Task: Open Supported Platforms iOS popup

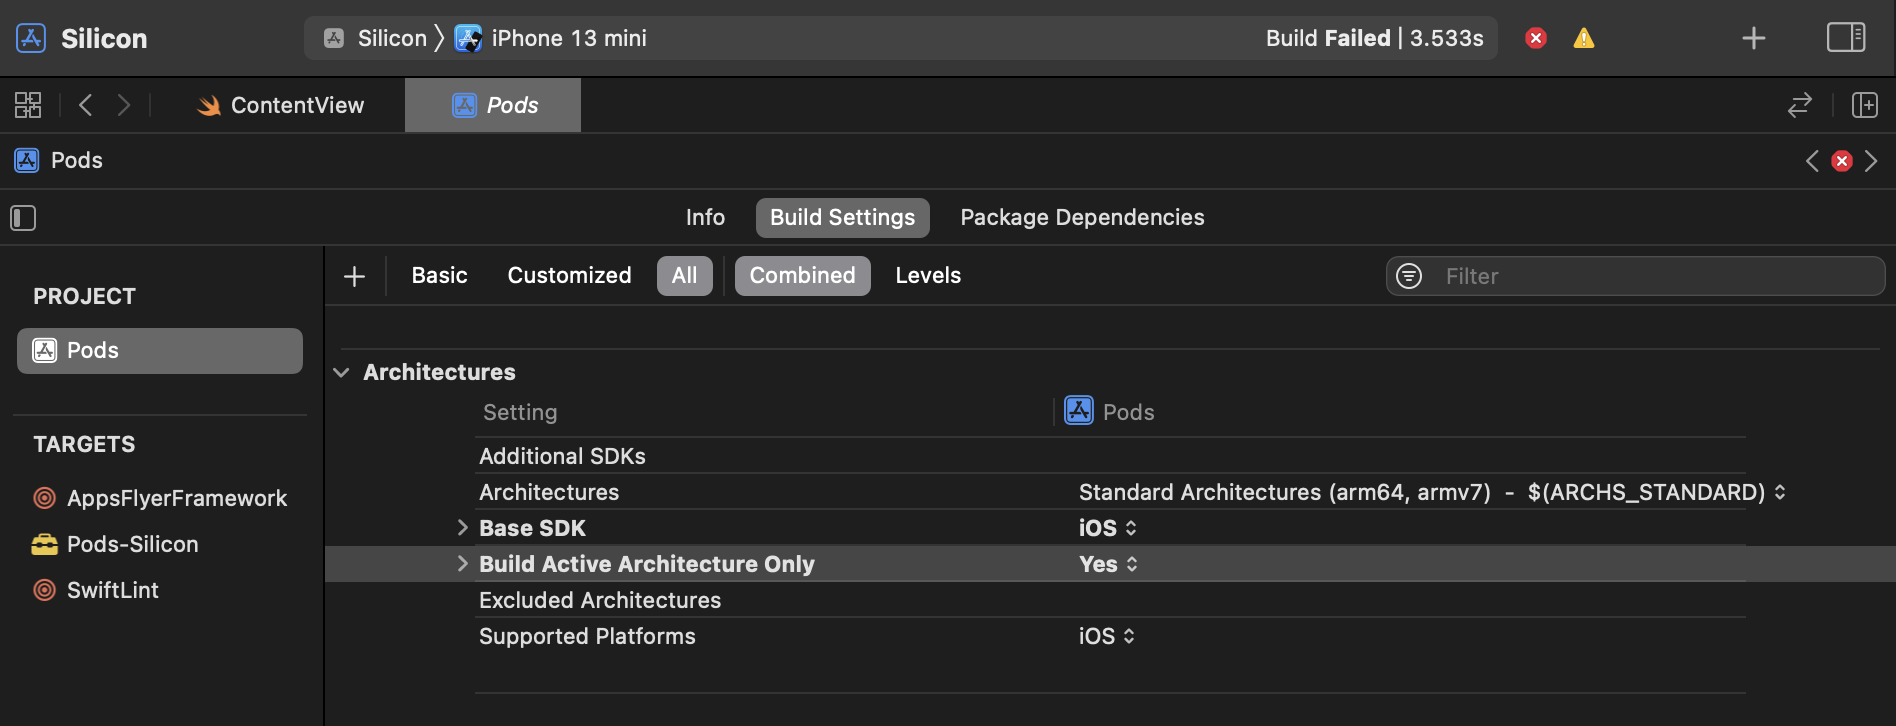Action: [1107, 636]
